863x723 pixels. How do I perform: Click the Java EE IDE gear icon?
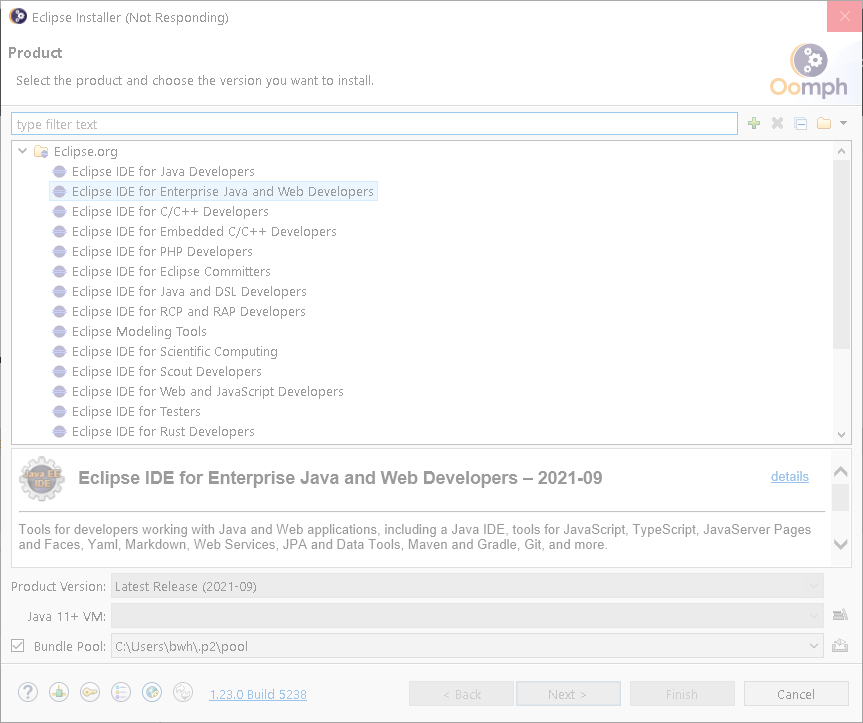[42, 479]
